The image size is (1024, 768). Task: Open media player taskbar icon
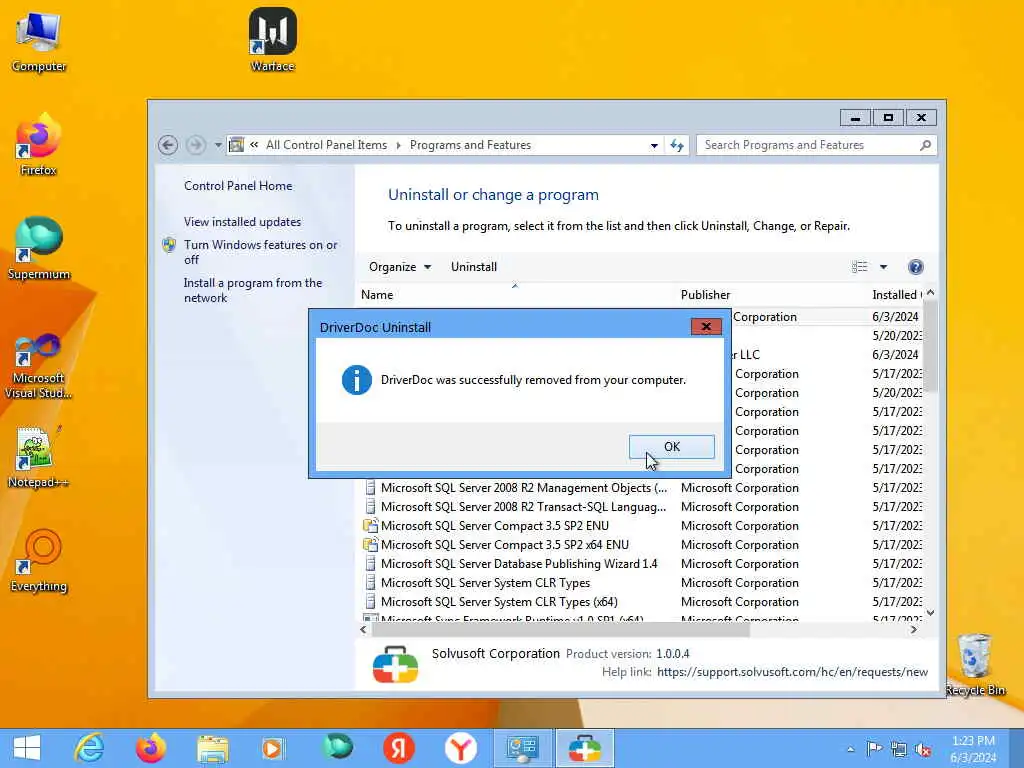(274, 748)
